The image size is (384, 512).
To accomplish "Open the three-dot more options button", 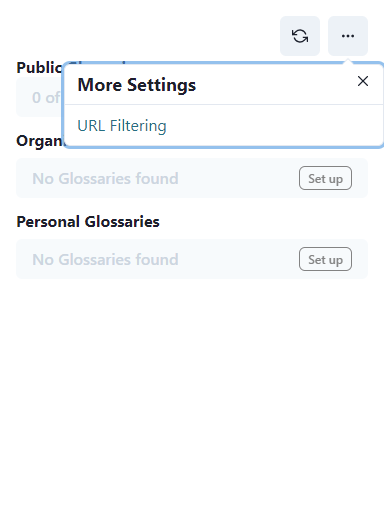I will coord(348,36).
